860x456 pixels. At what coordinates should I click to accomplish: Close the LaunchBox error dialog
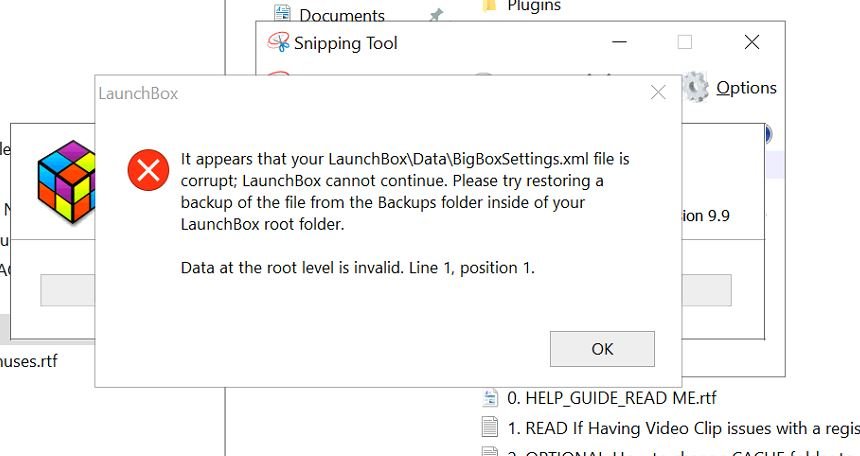pos(658,93)
